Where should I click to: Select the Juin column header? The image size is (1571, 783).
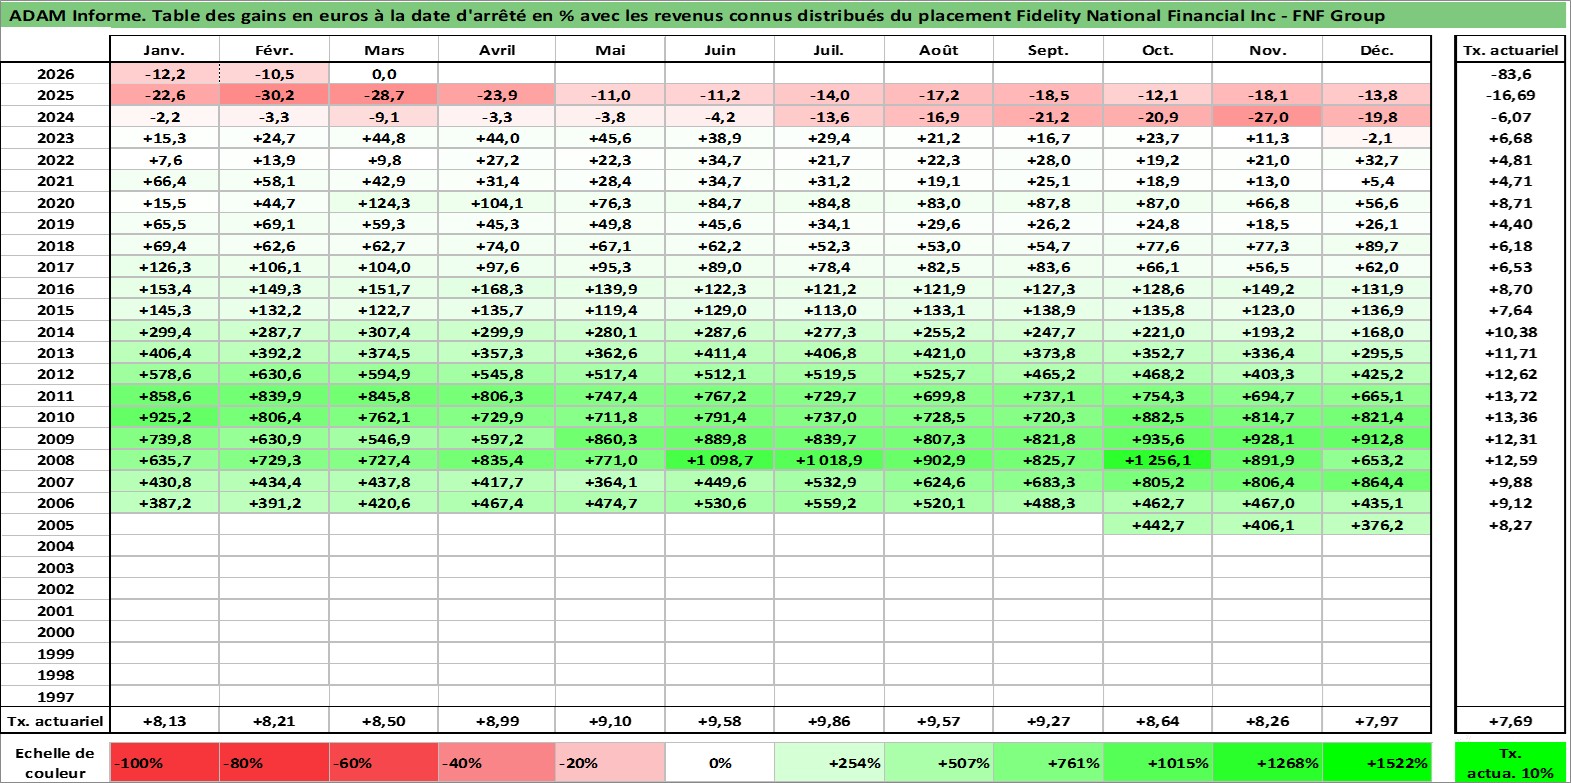tap(720, 50)
